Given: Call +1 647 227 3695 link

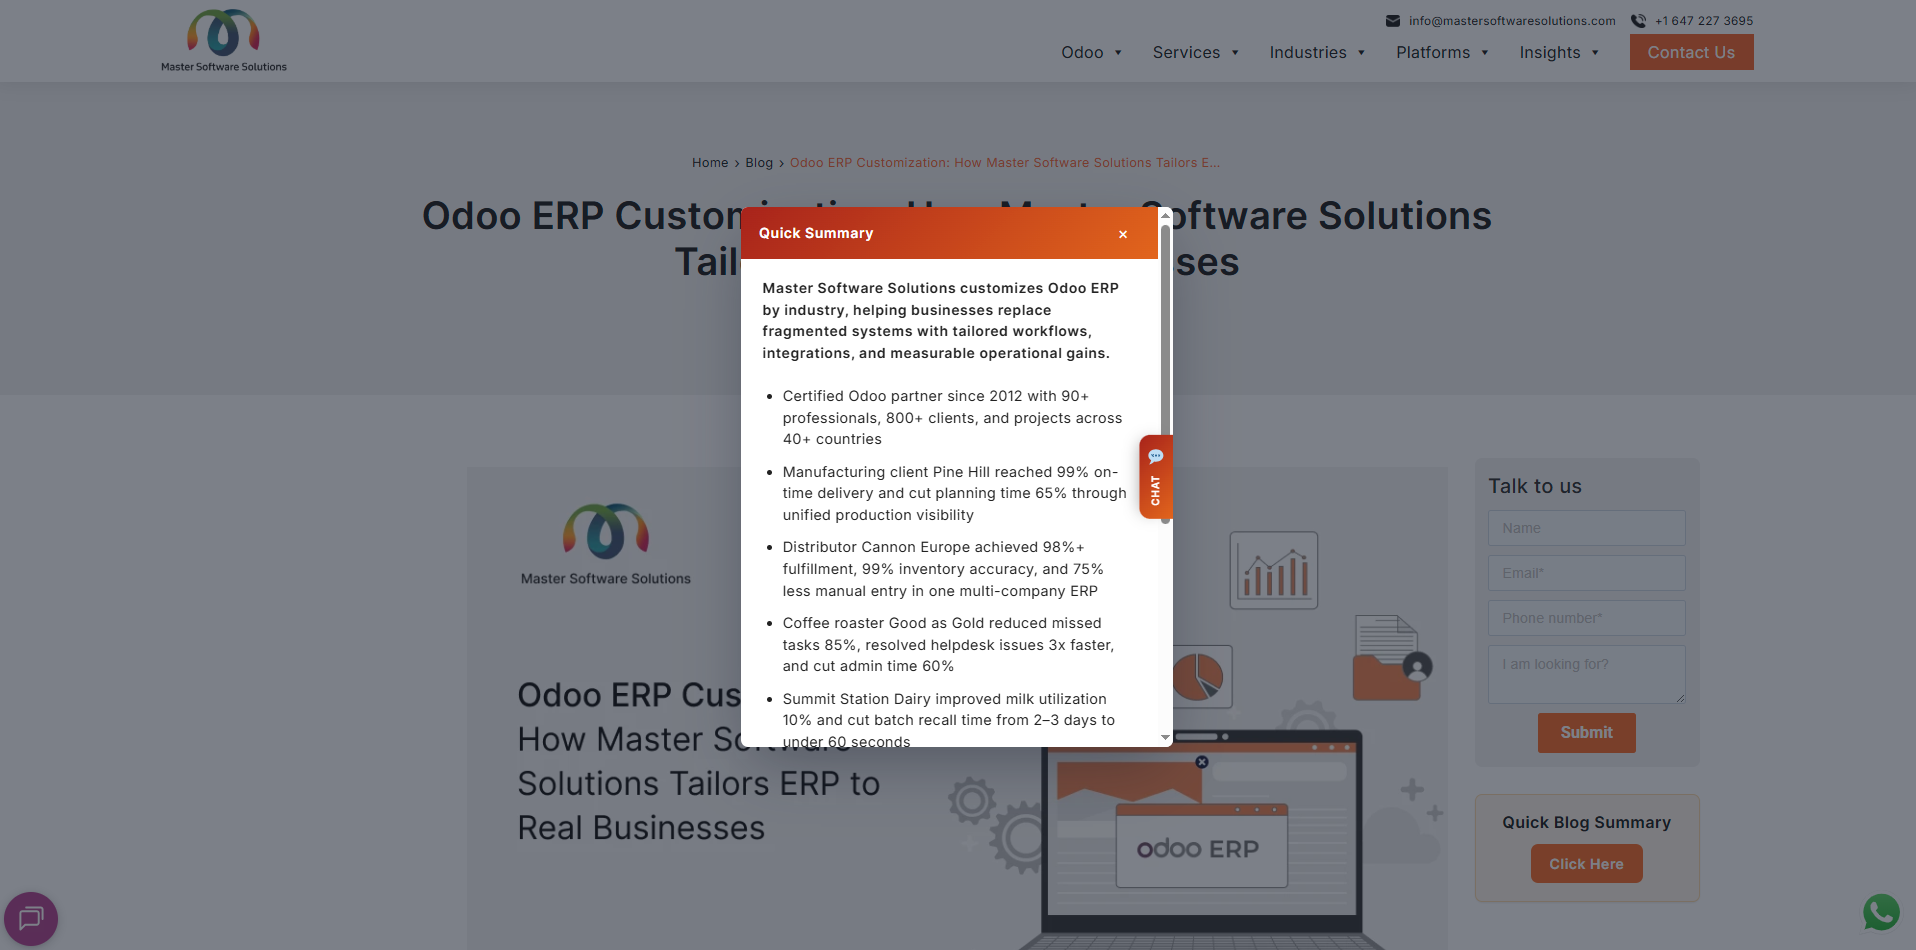Looking at the screenshot, I should (x=1704, y=21).
